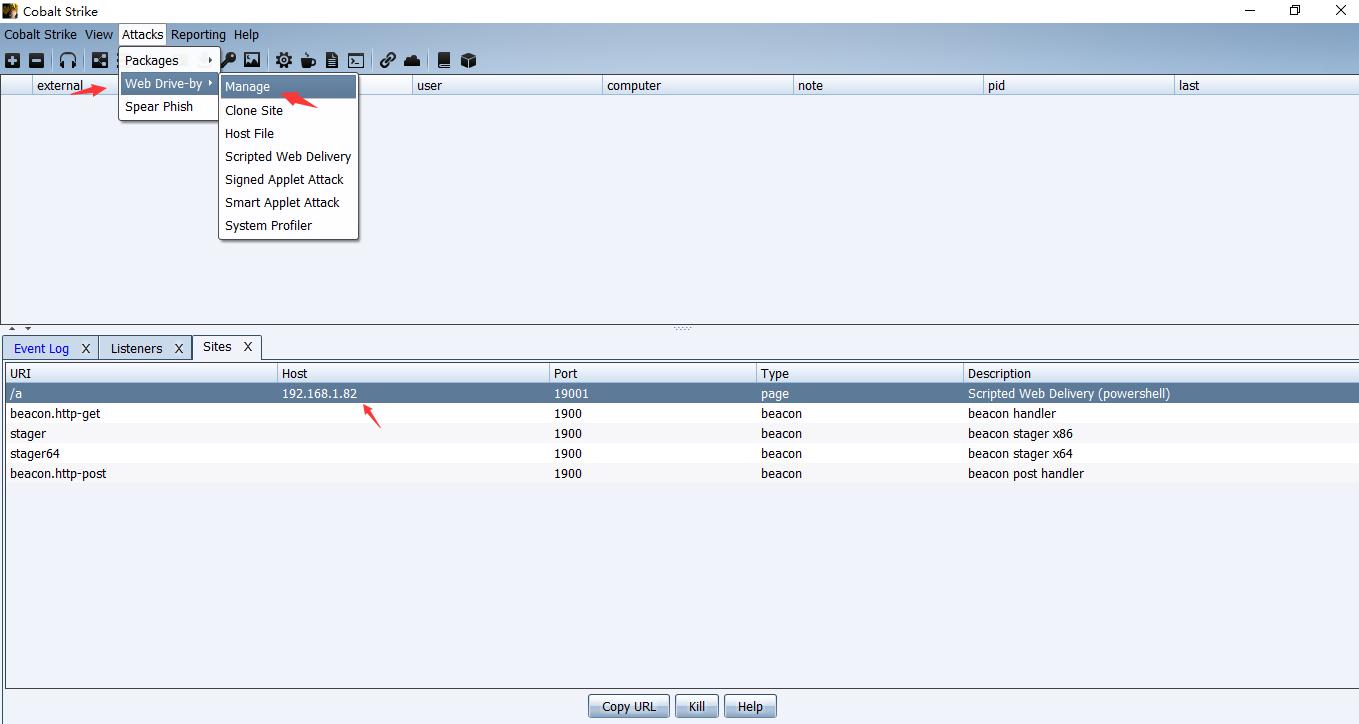This screenshot has width=1359, height=724.
Task: Select the stager64 row
Action: click(x=682, y=453)
